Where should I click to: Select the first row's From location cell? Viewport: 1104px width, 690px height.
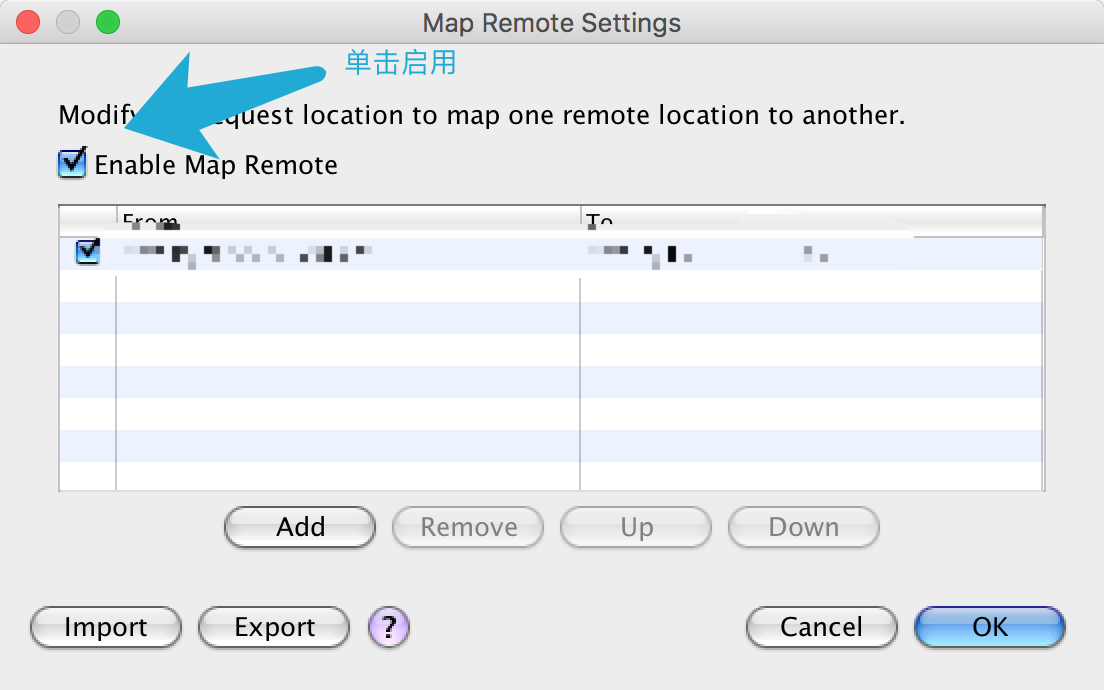[348, 254]
